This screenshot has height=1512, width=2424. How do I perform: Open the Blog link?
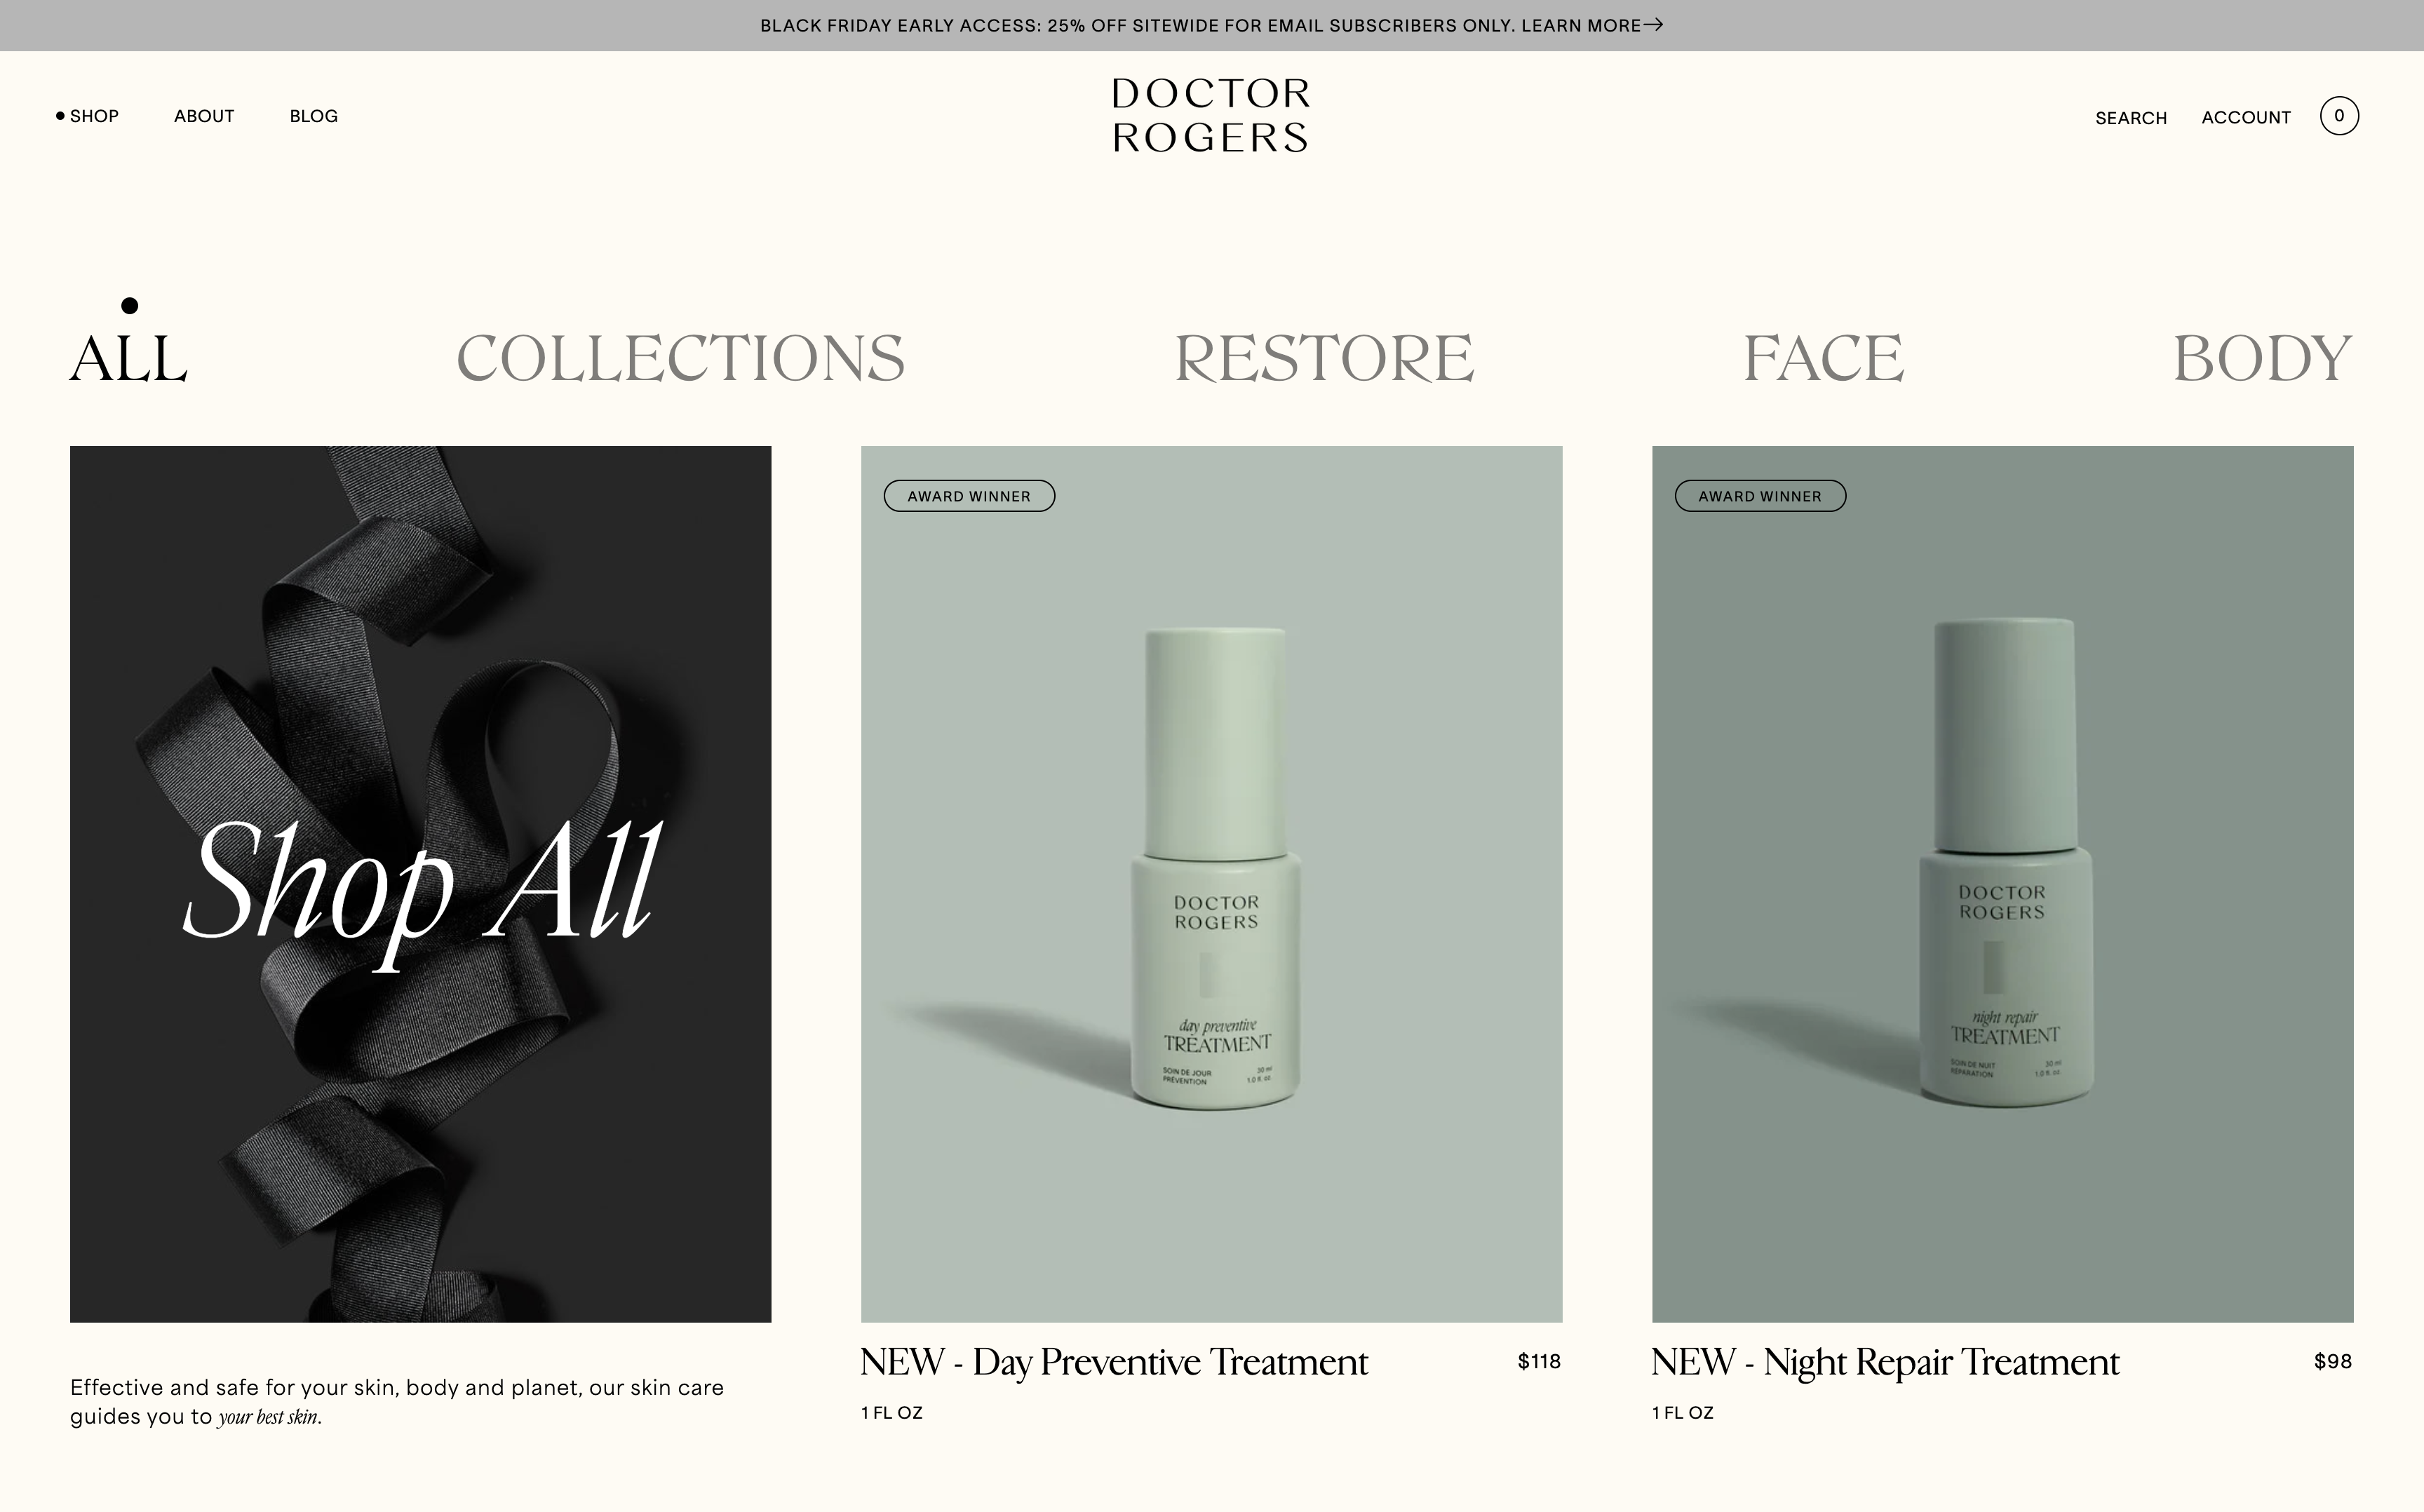tap(314, 116)
